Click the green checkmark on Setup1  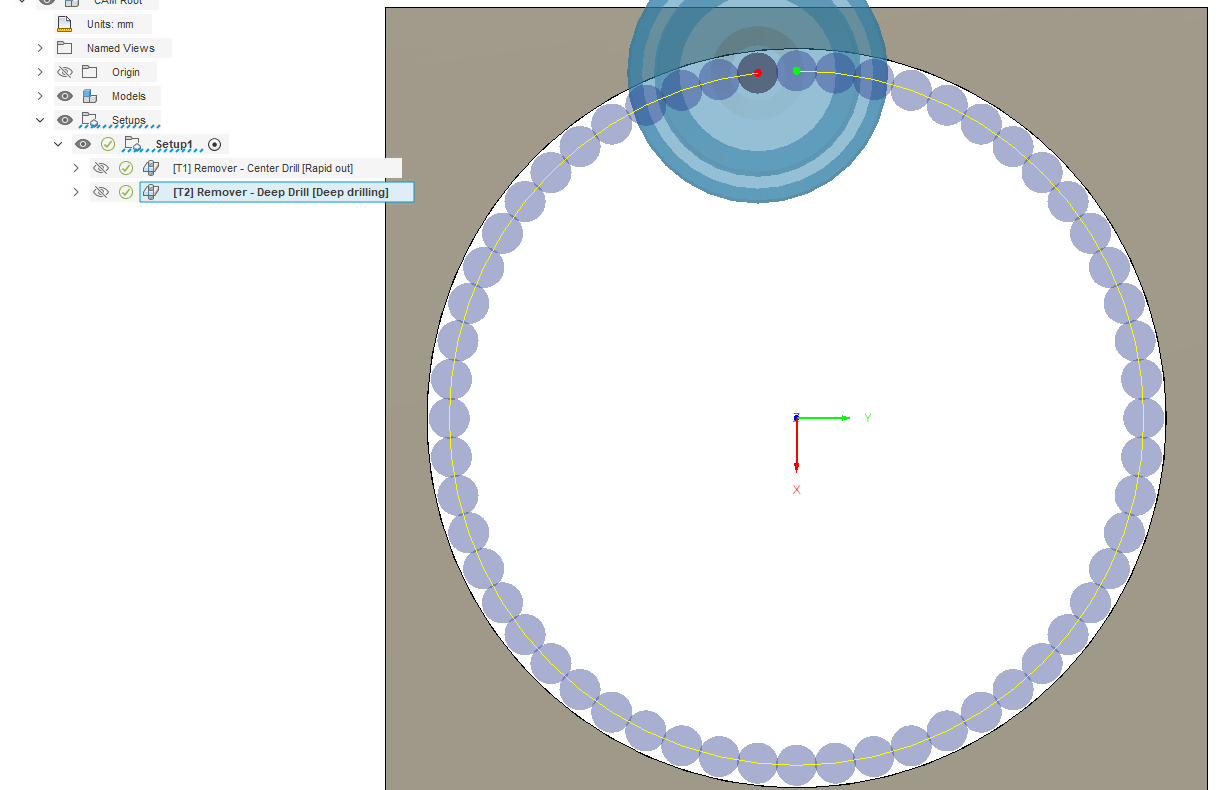point(108,144)
